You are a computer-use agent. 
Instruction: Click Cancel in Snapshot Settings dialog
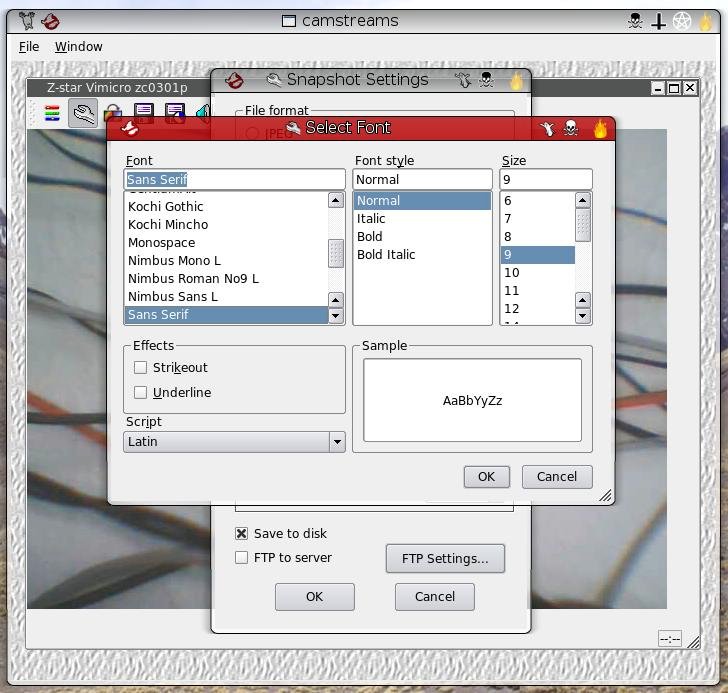coord(435,597)
